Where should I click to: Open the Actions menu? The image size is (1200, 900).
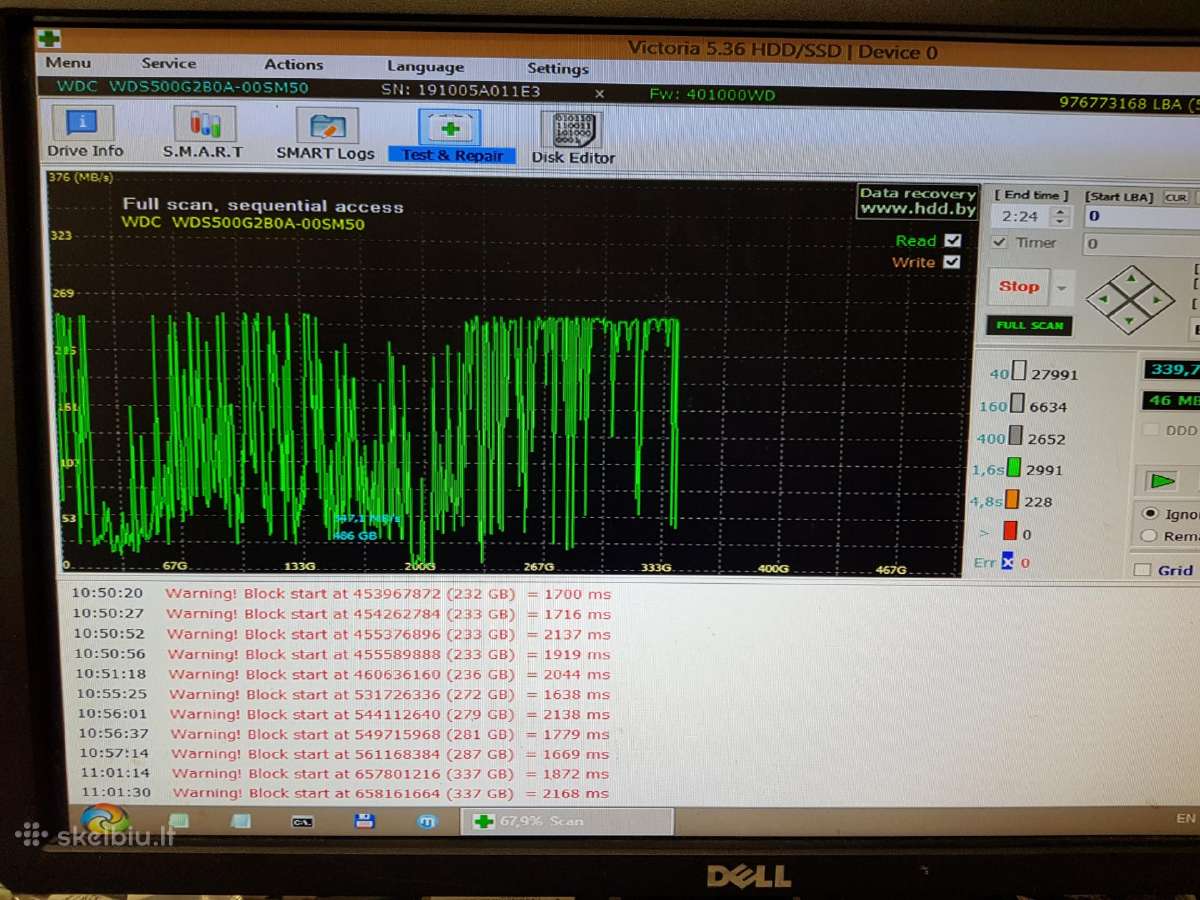(294, 64)
